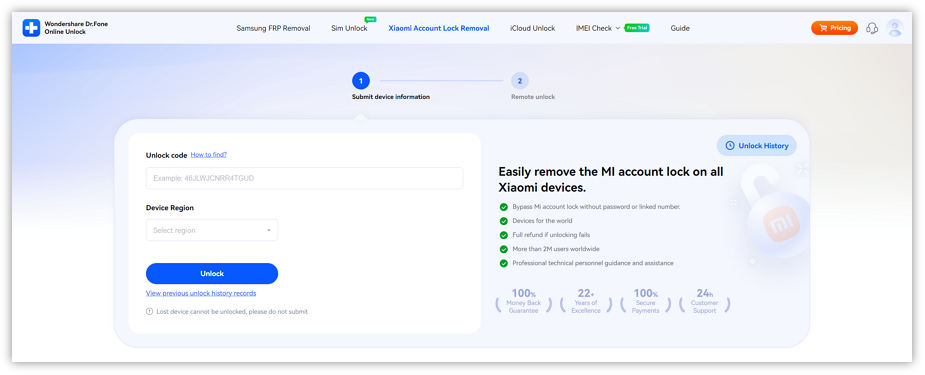Viewport: 925px width, 375px height.
Task: Click checkmark beside Full refund if unlocking fails
Action: click(503, 235)
